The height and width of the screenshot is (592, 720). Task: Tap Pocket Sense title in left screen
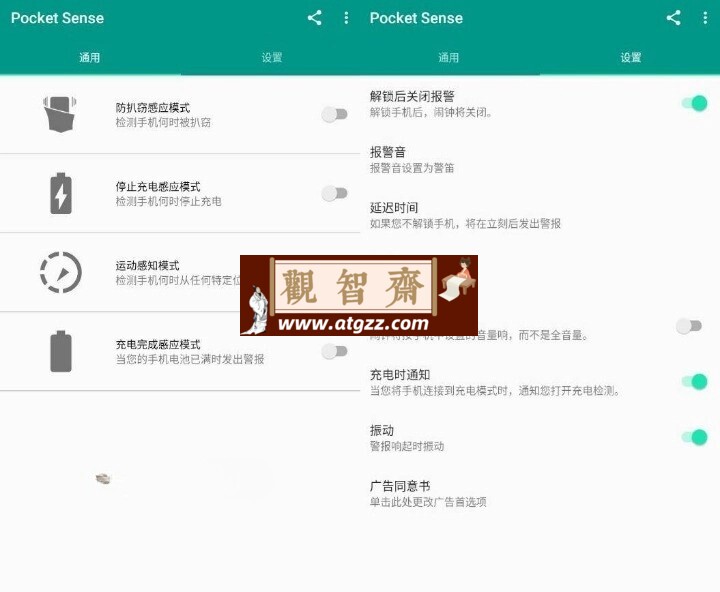coord(57,18)
